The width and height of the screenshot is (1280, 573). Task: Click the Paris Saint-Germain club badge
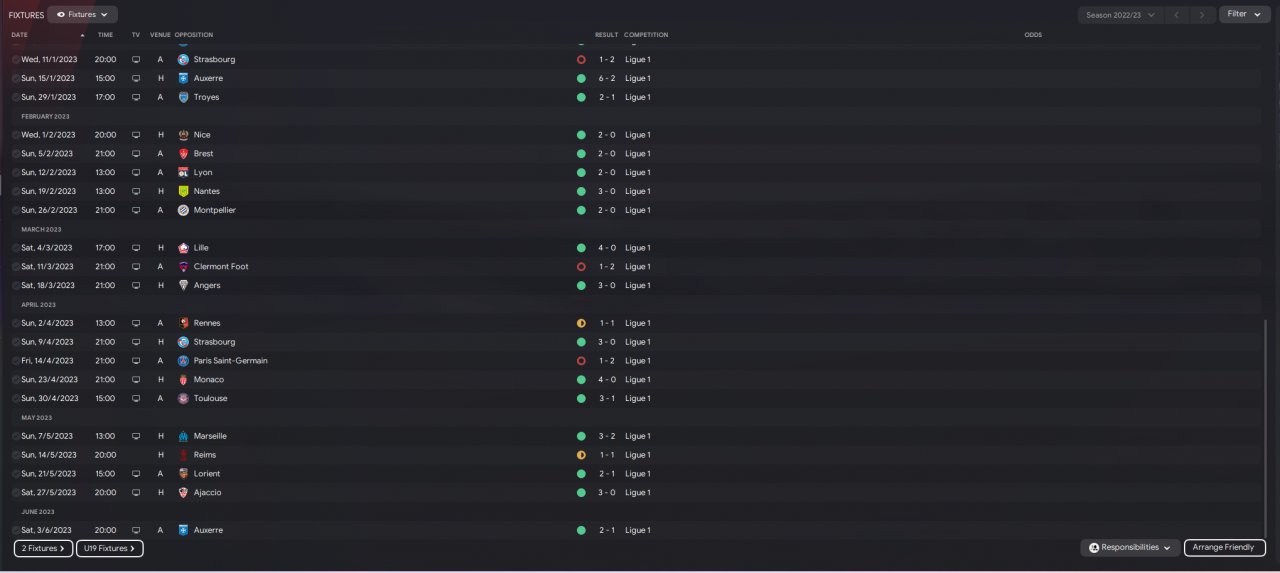coord(183,361)
